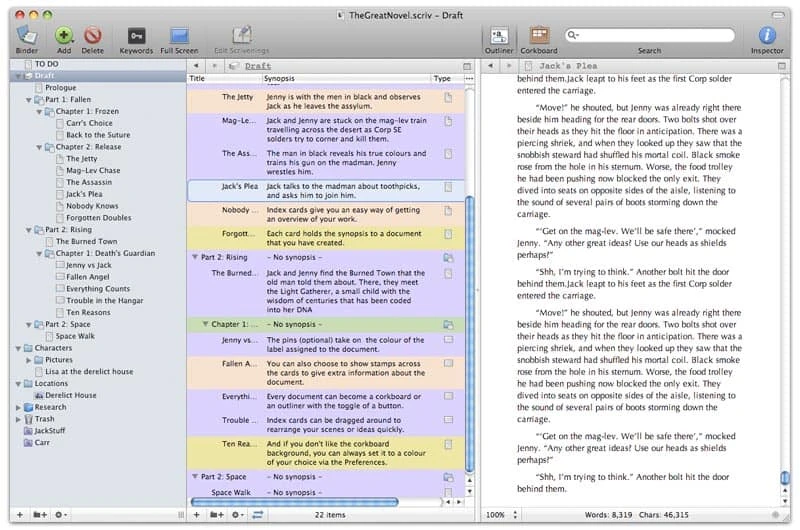Select the Derelict House image item
The width and height of the screenshot is (800, 530).
pos(70,395)
